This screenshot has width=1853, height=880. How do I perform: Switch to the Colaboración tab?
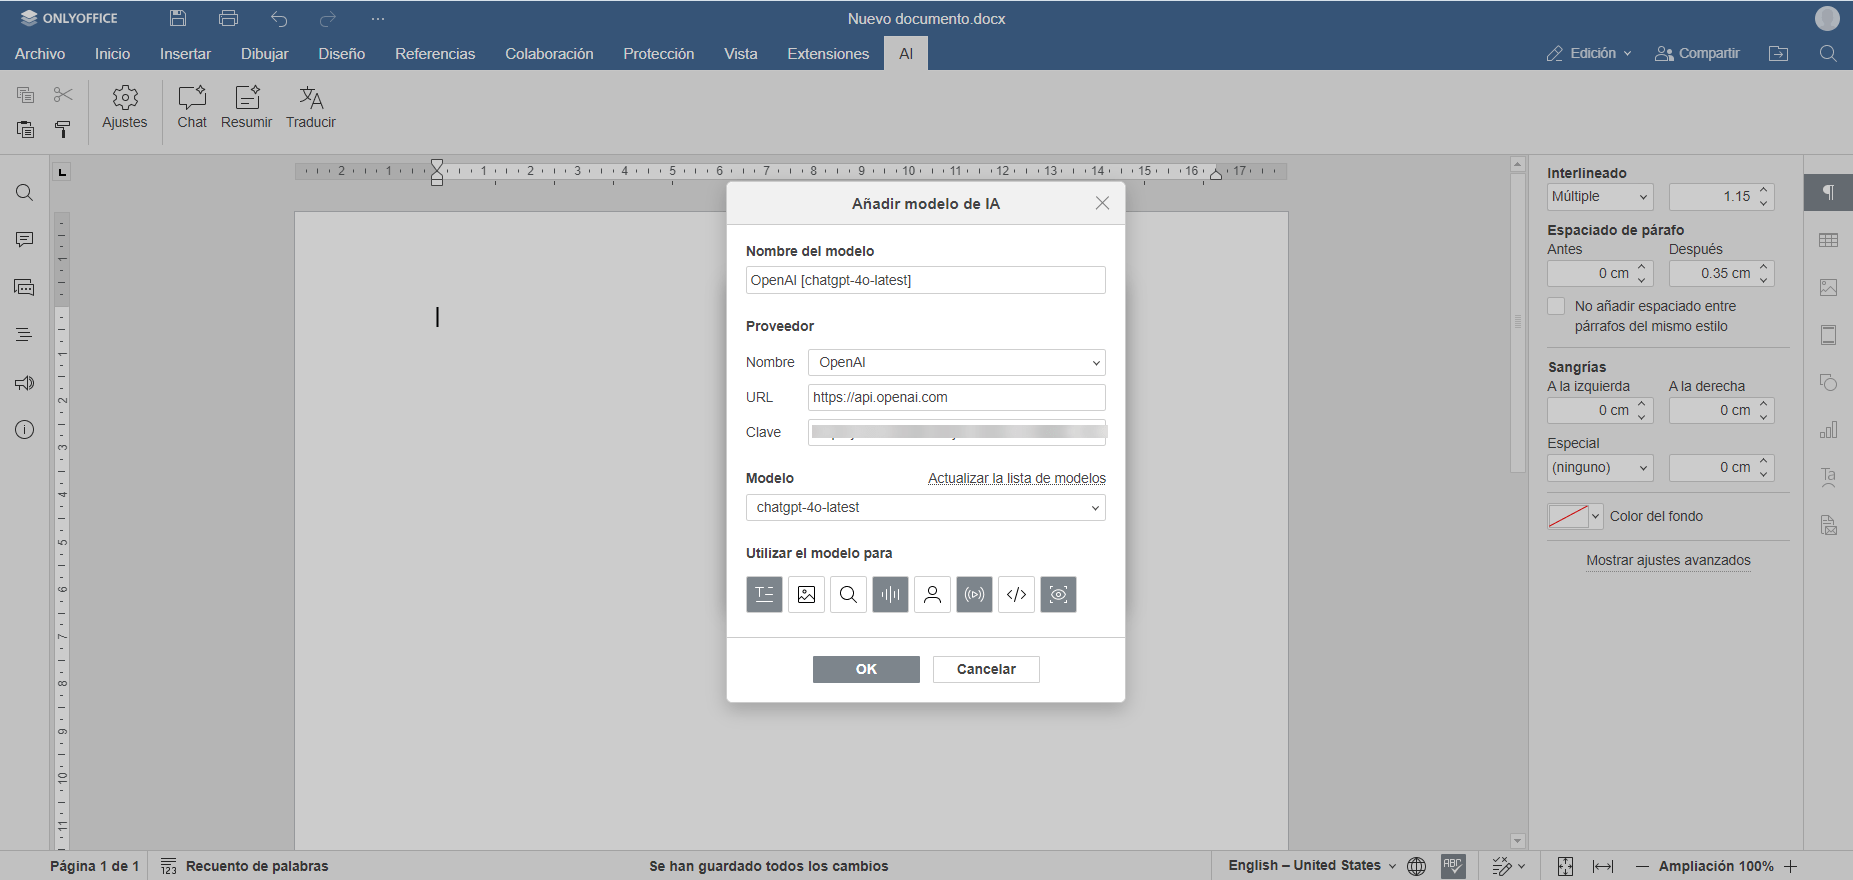549,54
